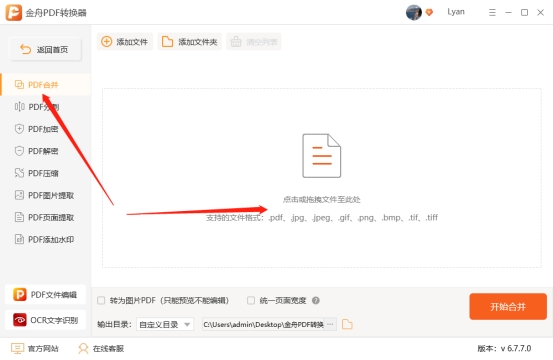This screenshot has width=553, height=360.
Task: Minimize the converter window
Action: coord(508,13)
